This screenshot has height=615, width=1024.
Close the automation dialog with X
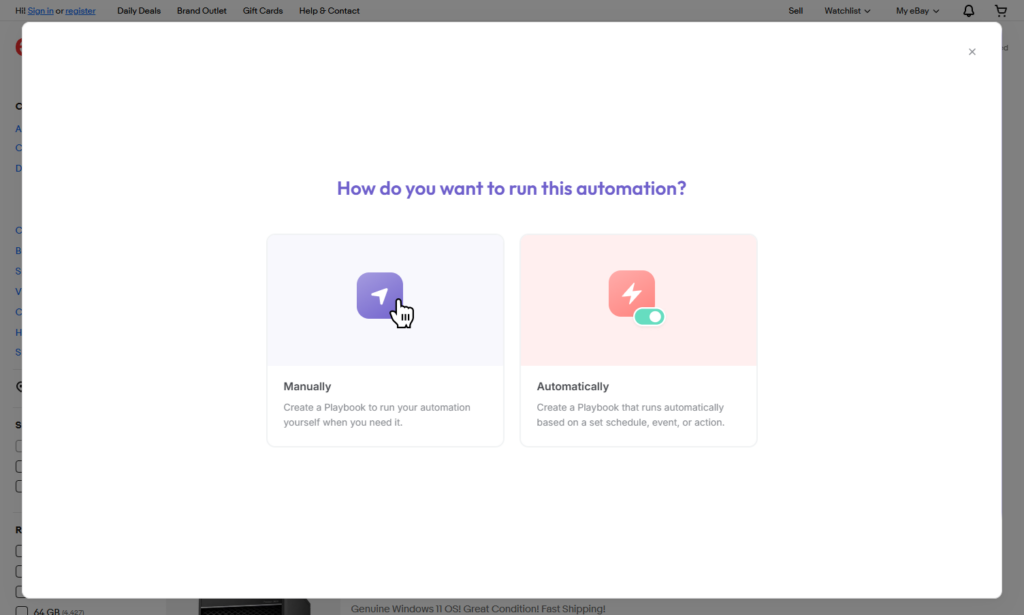(x=971, y=52)
